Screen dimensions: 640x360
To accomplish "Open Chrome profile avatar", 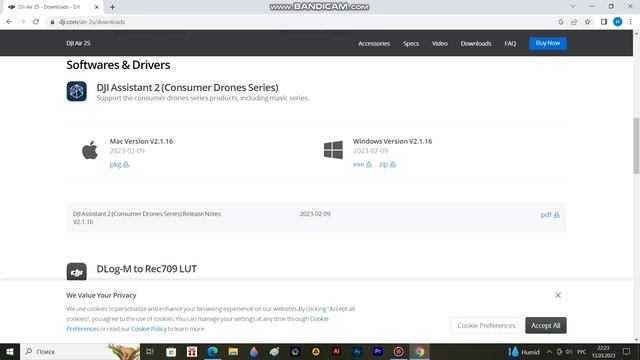I will [618, 22].
